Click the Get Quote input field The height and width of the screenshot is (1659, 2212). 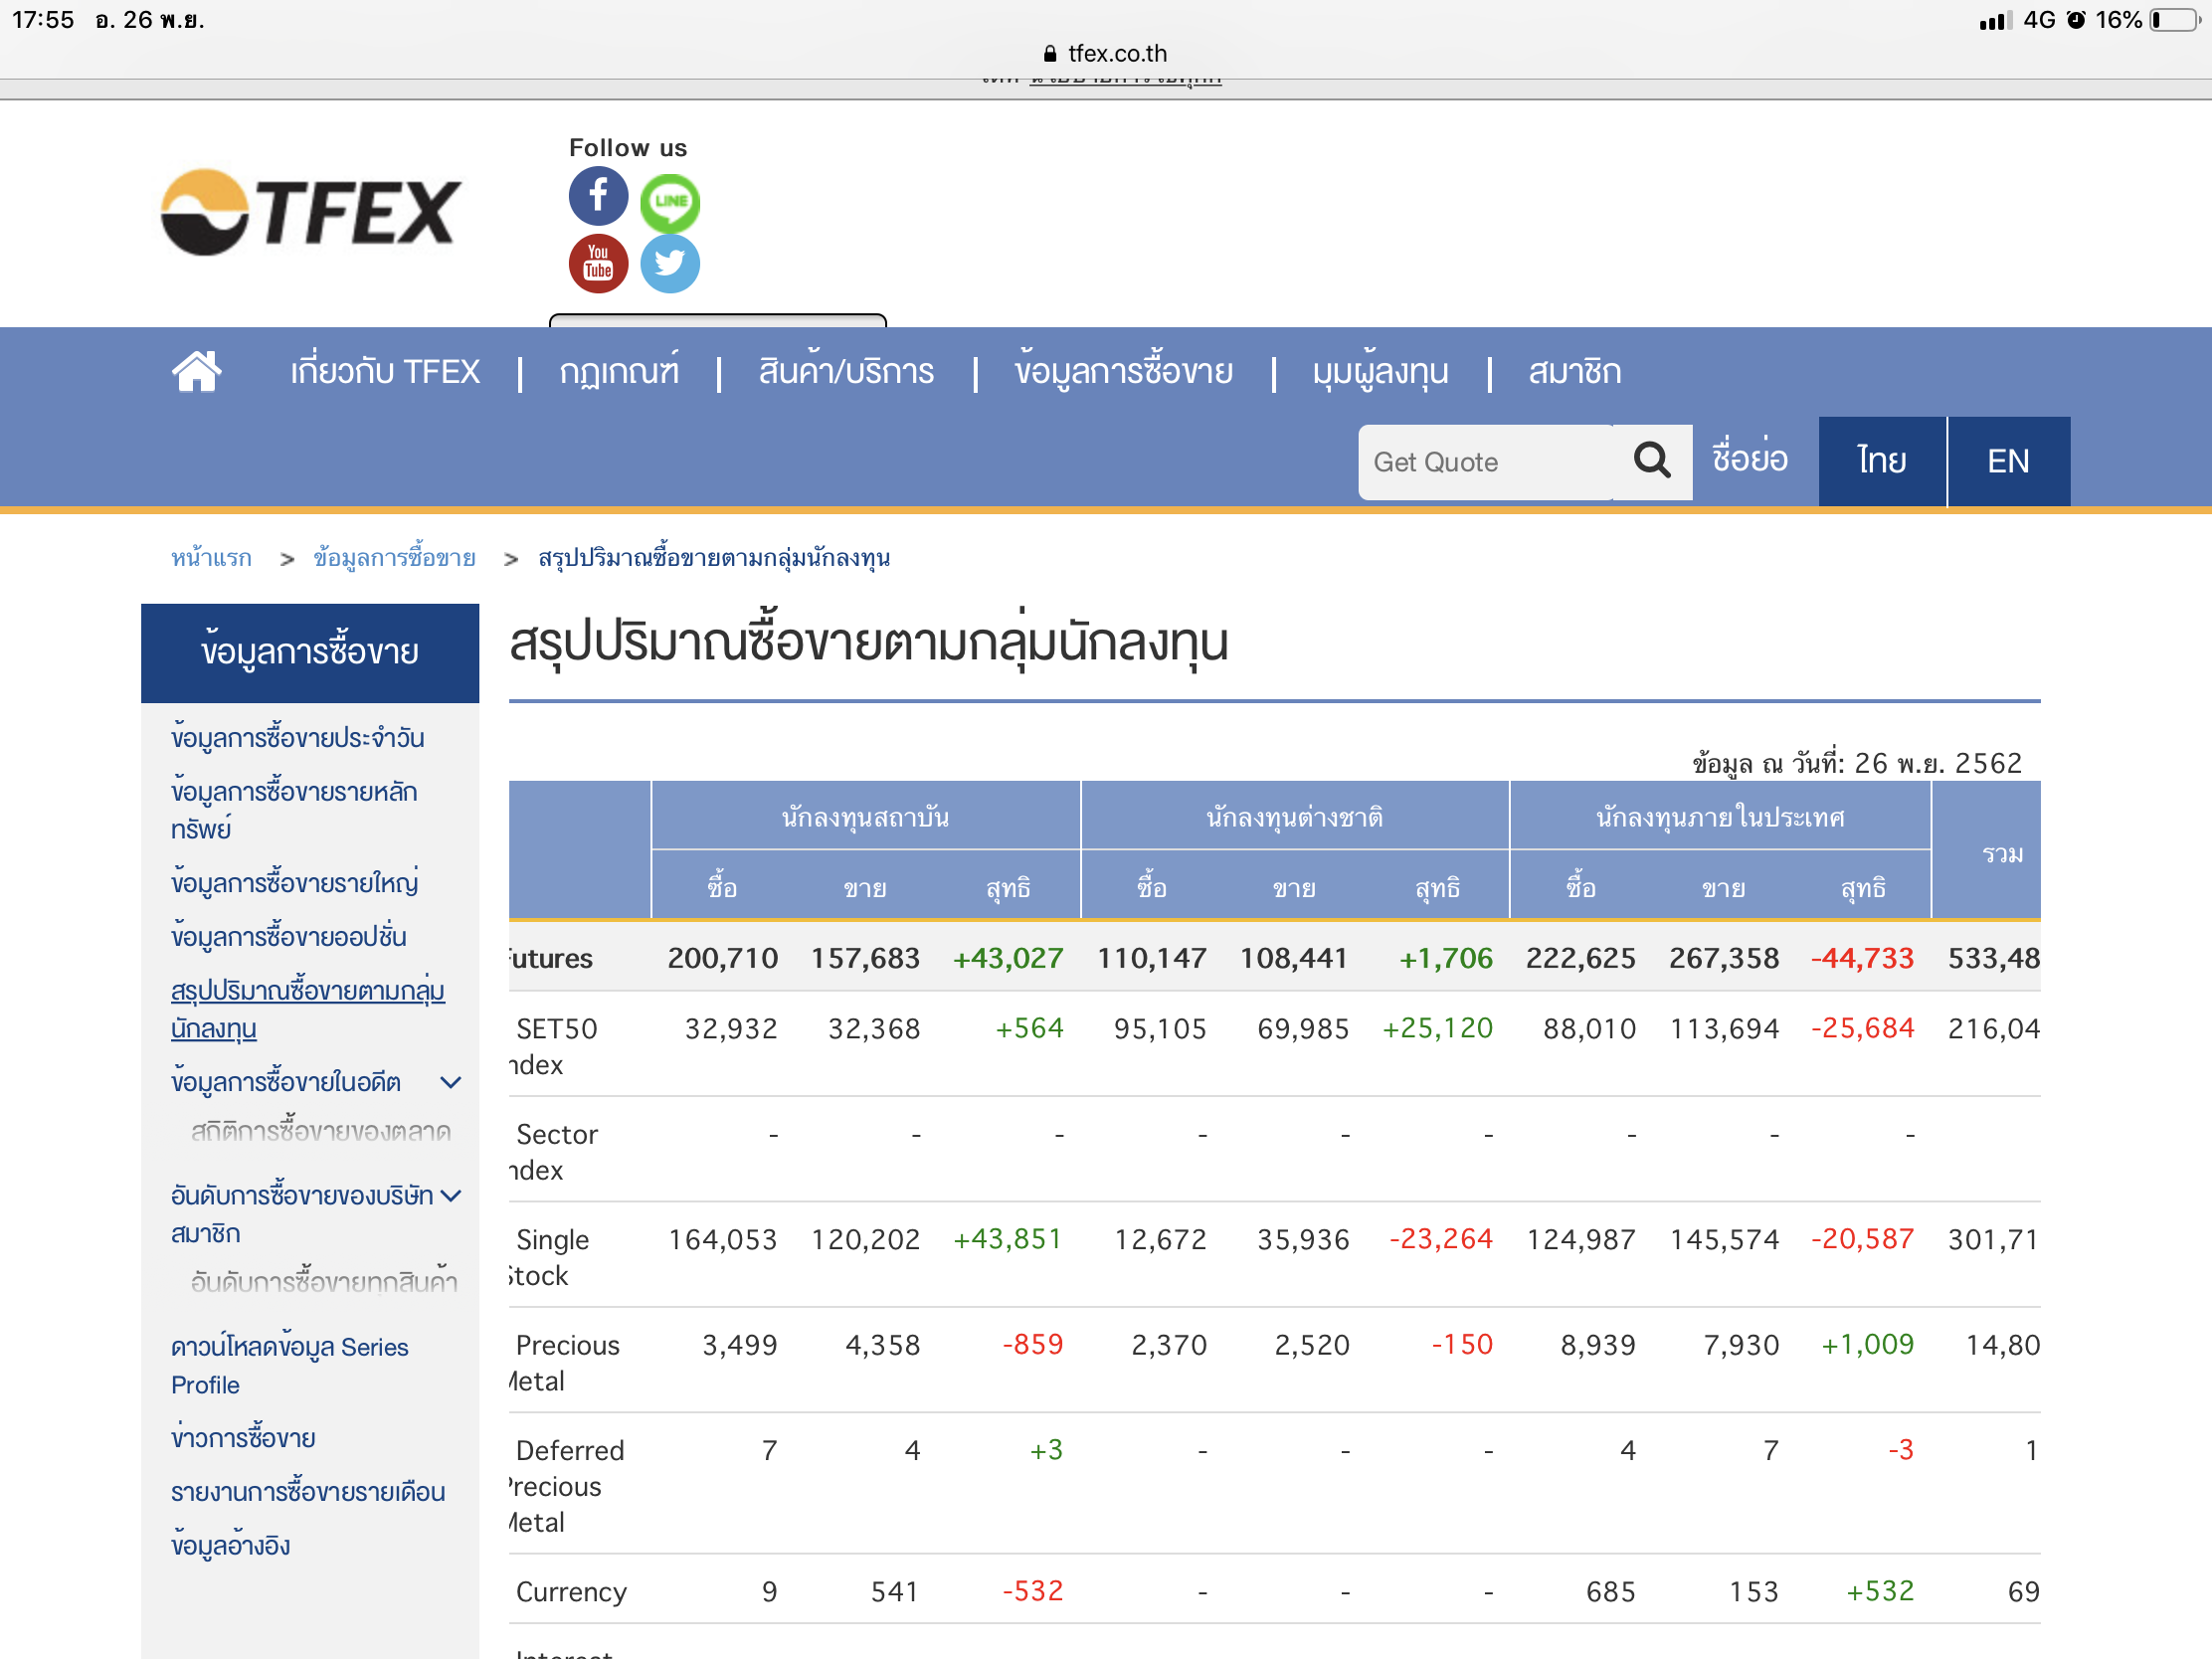[1483, 462]
